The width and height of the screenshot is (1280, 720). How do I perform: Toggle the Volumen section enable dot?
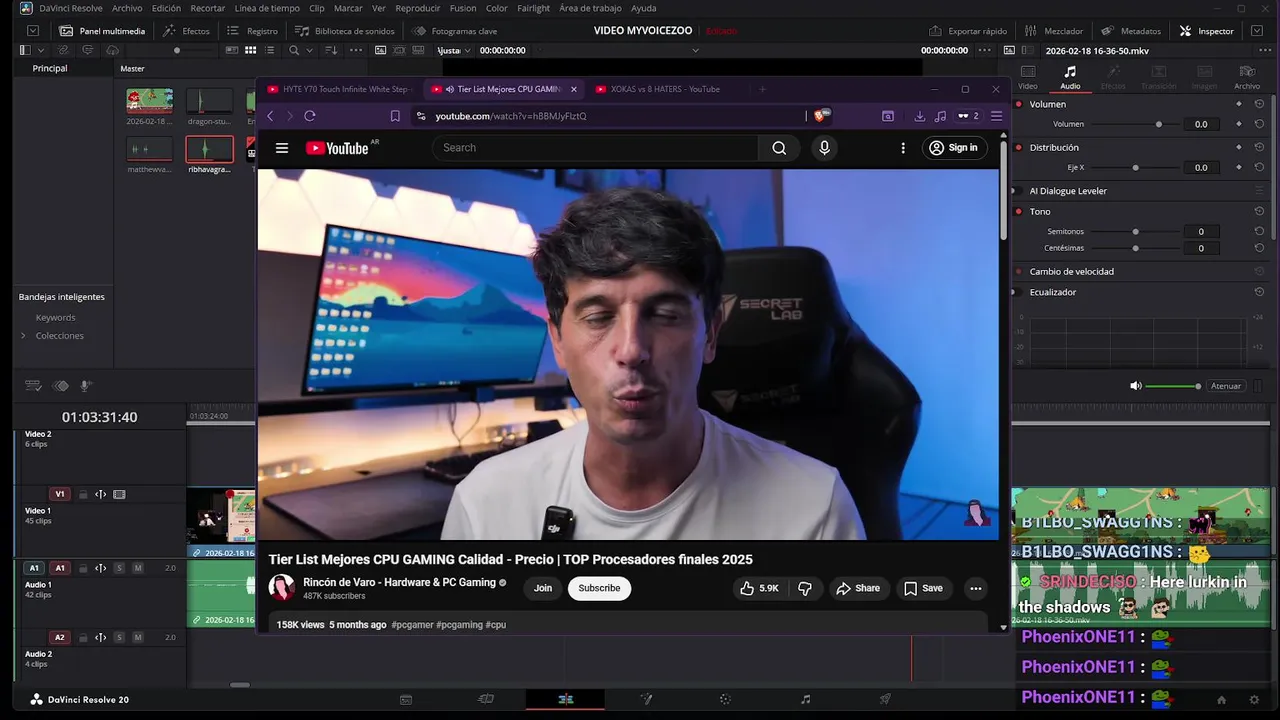pos(1019,104)
